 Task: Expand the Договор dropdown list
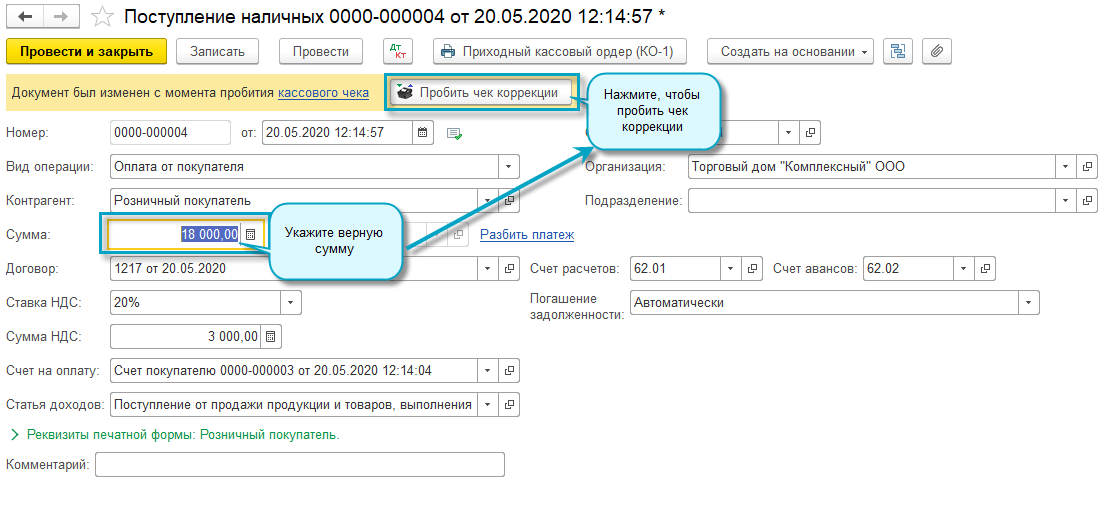click(488, 269)
